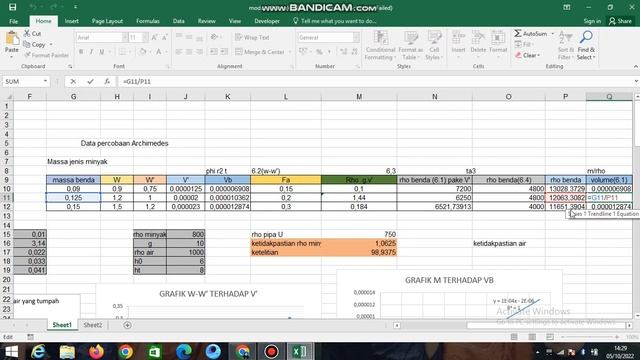Click the Sign in link
The width and height of the screenshot is (640, 360).
pyautogui.click(x=592, y=21)
